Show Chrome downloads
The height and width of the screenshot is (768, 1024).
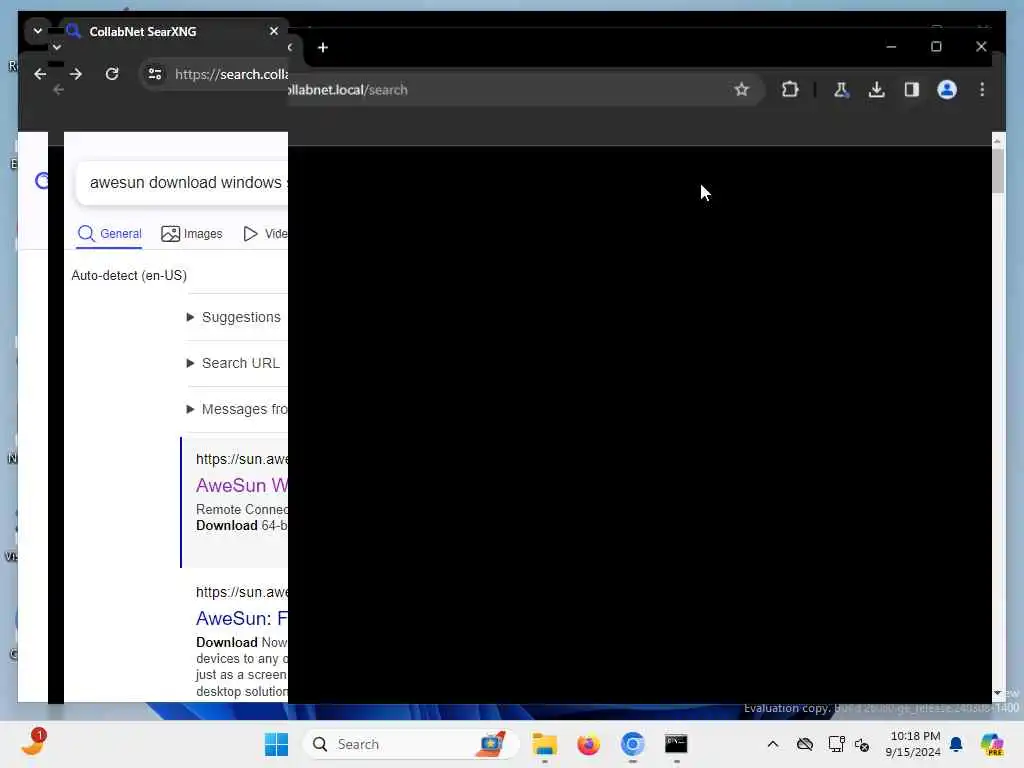[x=876, y=89]
